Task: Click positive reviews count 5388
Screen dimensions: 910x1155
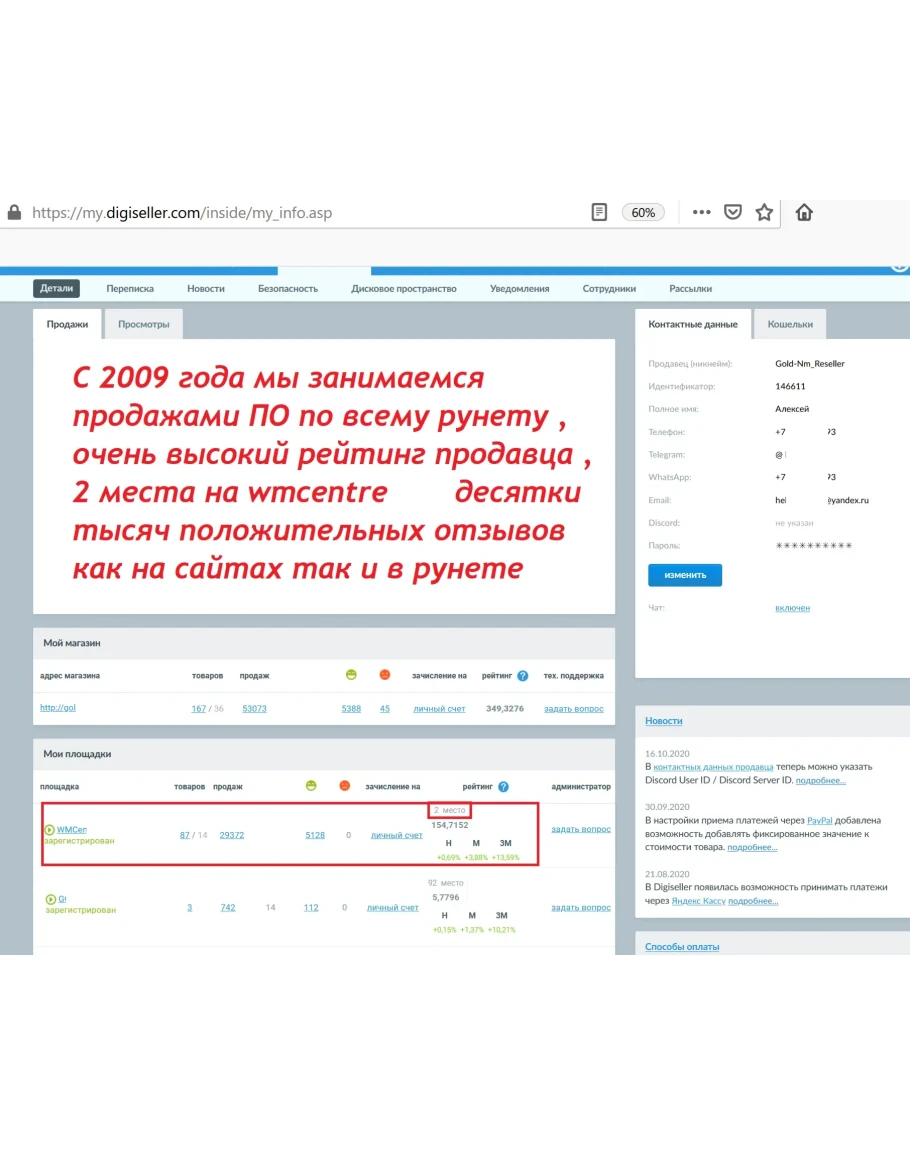Action: pos(350,708)
